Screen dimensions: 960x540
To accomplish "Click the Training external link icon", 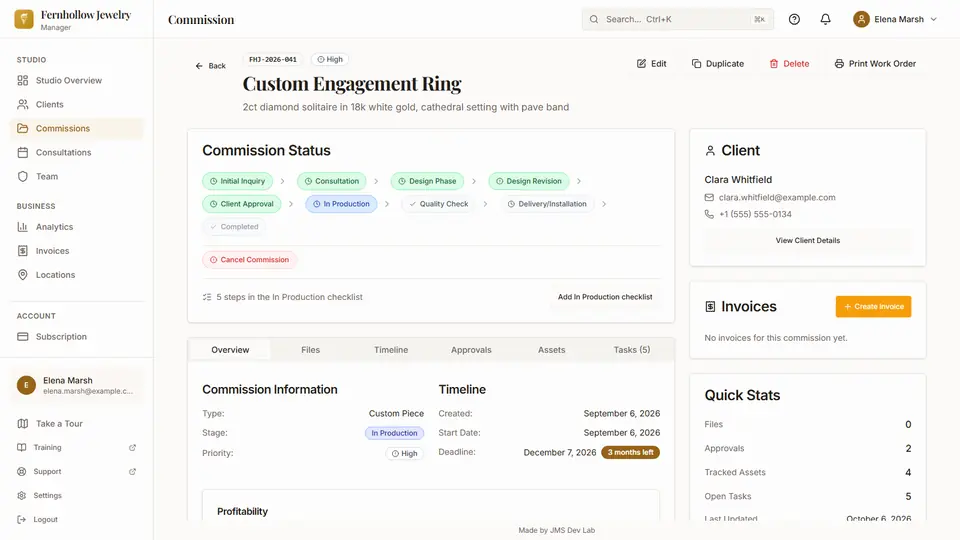I will point(132,448).
